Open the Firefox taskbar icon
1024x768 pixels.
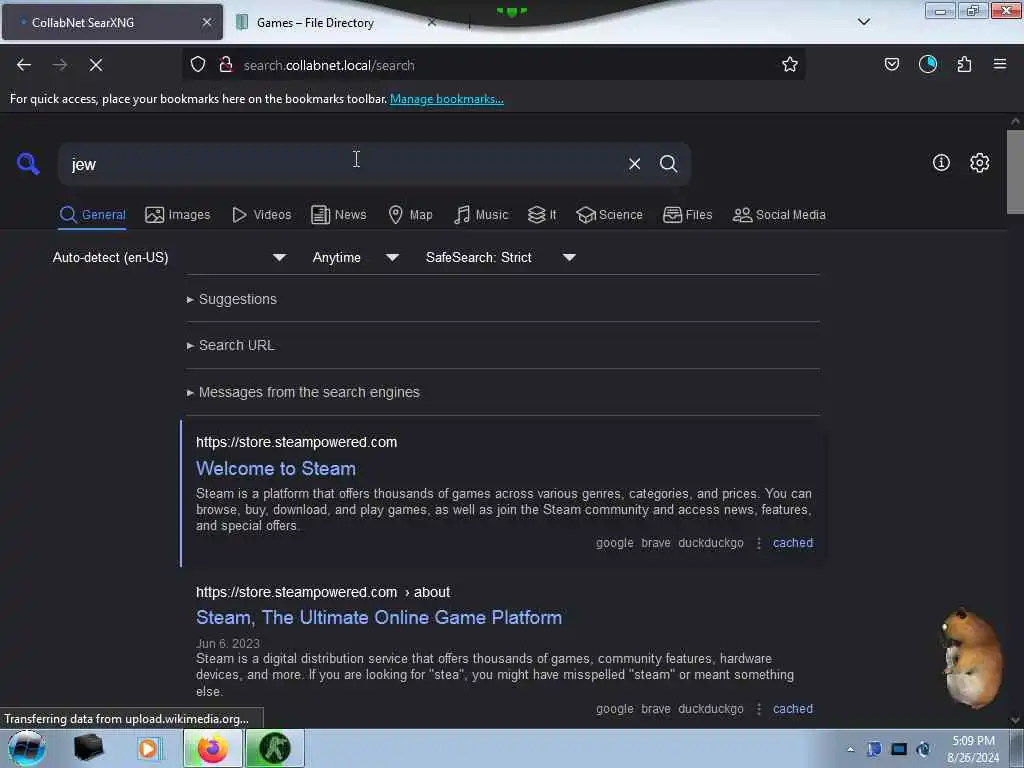[x=213, y=748]
